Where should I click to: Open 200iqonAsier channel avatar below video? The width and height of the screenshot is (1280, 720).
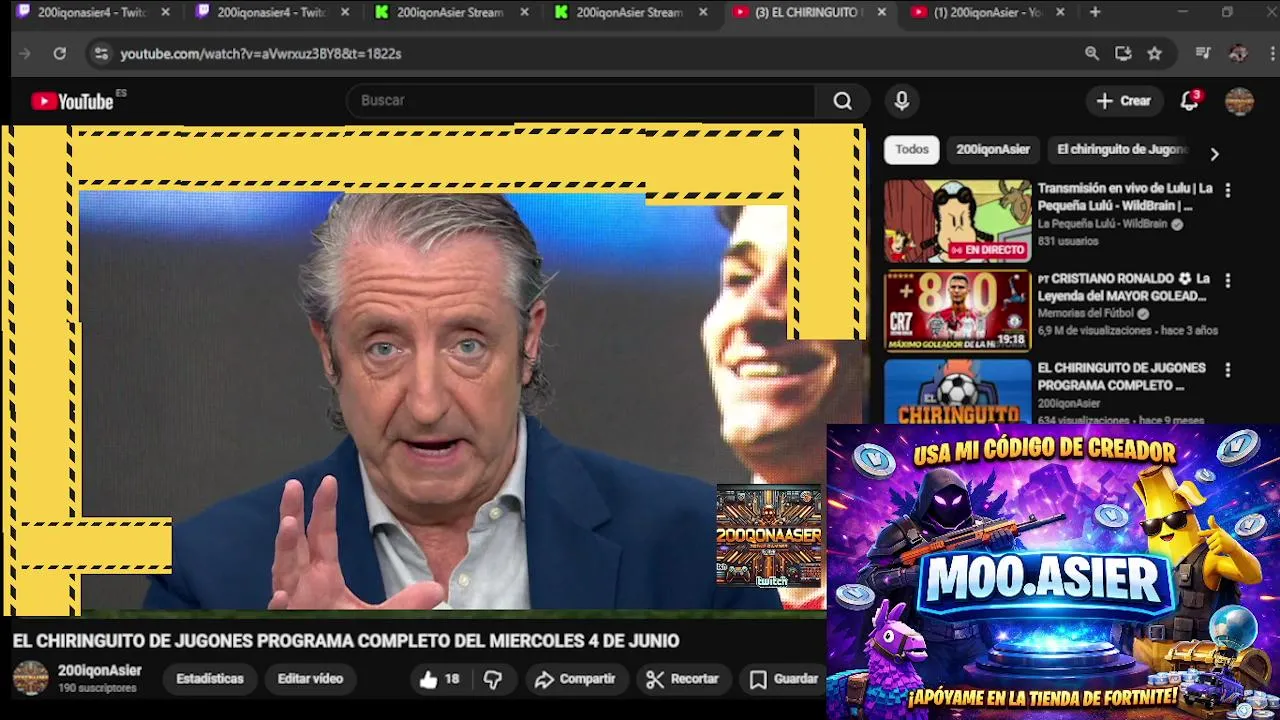(x=30, y=678)
